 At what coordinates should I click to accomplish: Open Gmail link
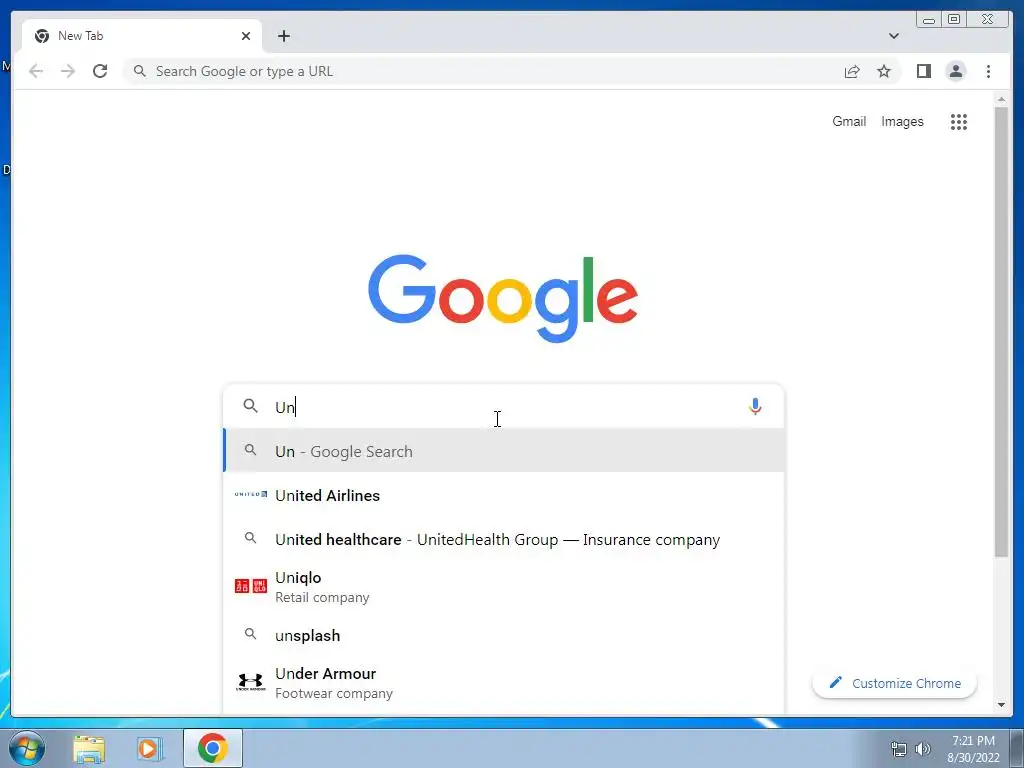coord(849,121)
